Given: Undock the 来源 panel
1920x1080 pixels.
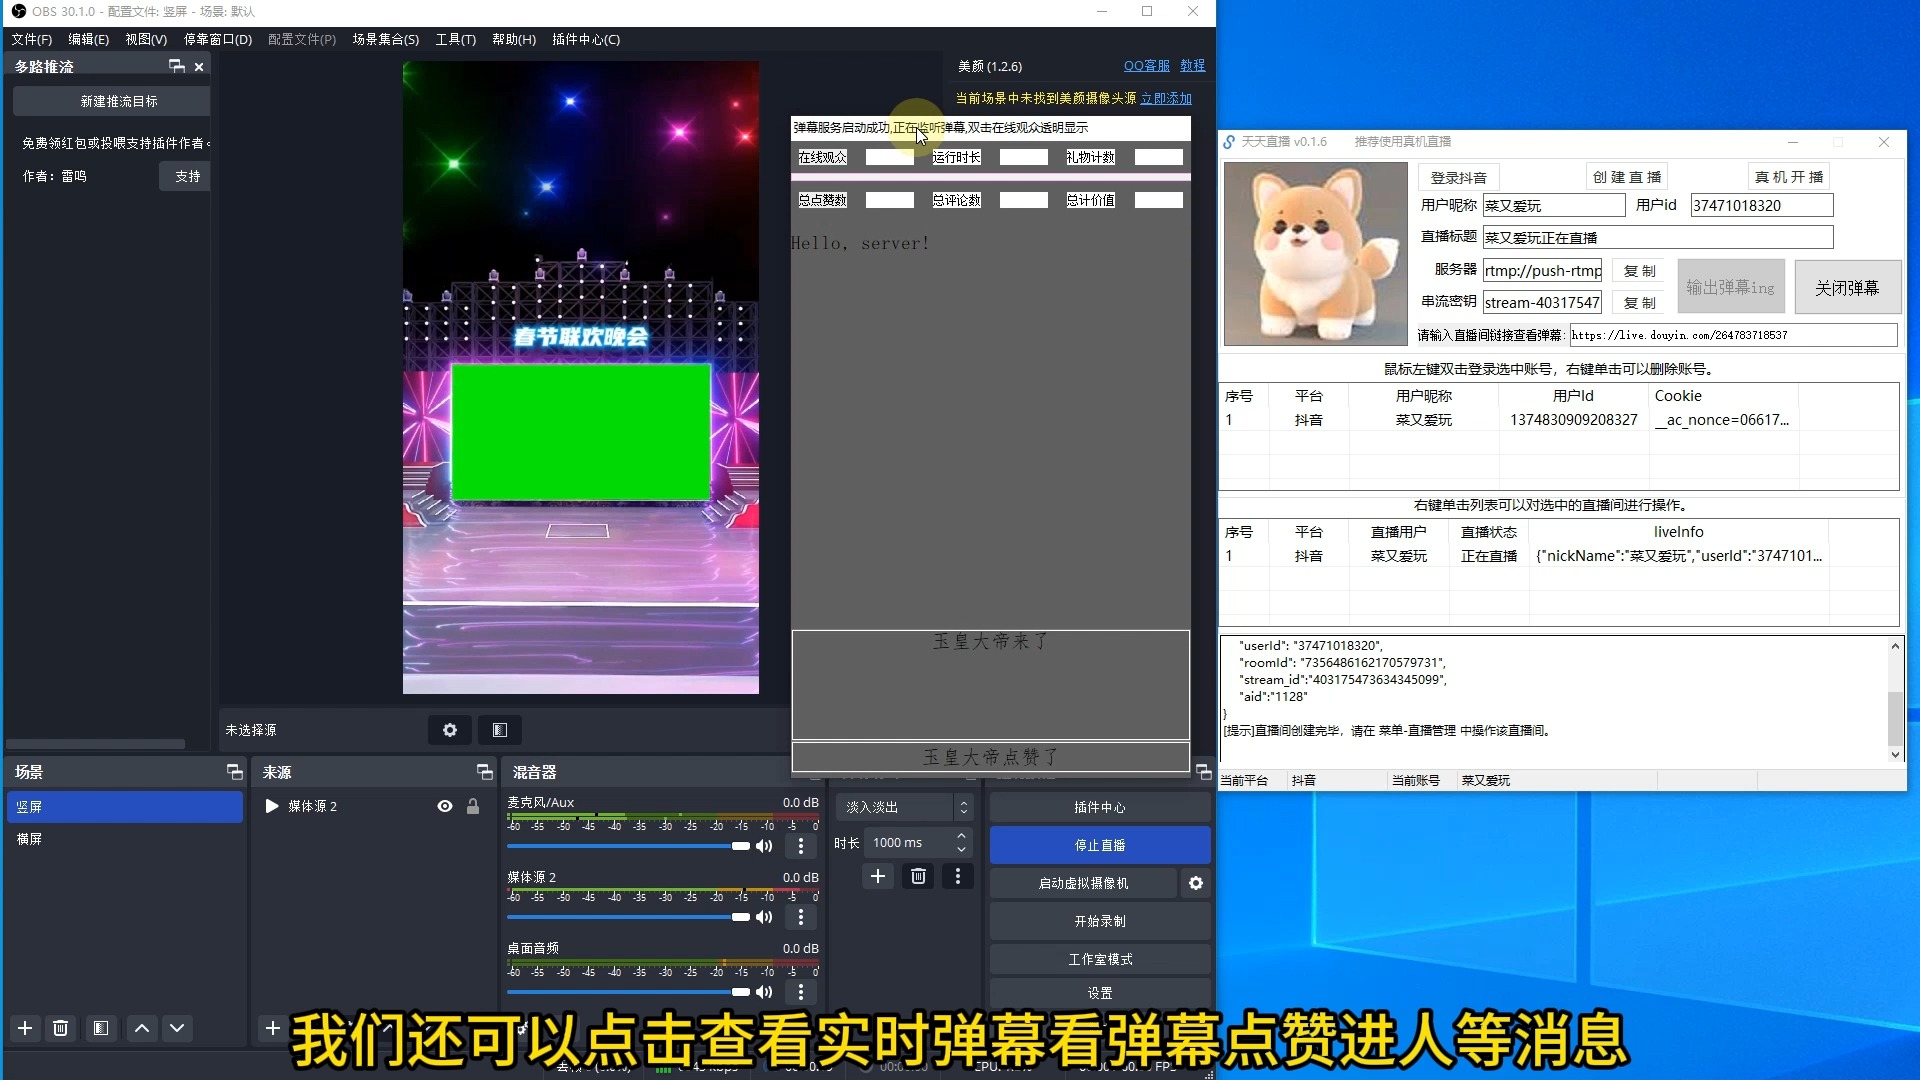Looking at the screenshot, I should click(x=485, y=772).
